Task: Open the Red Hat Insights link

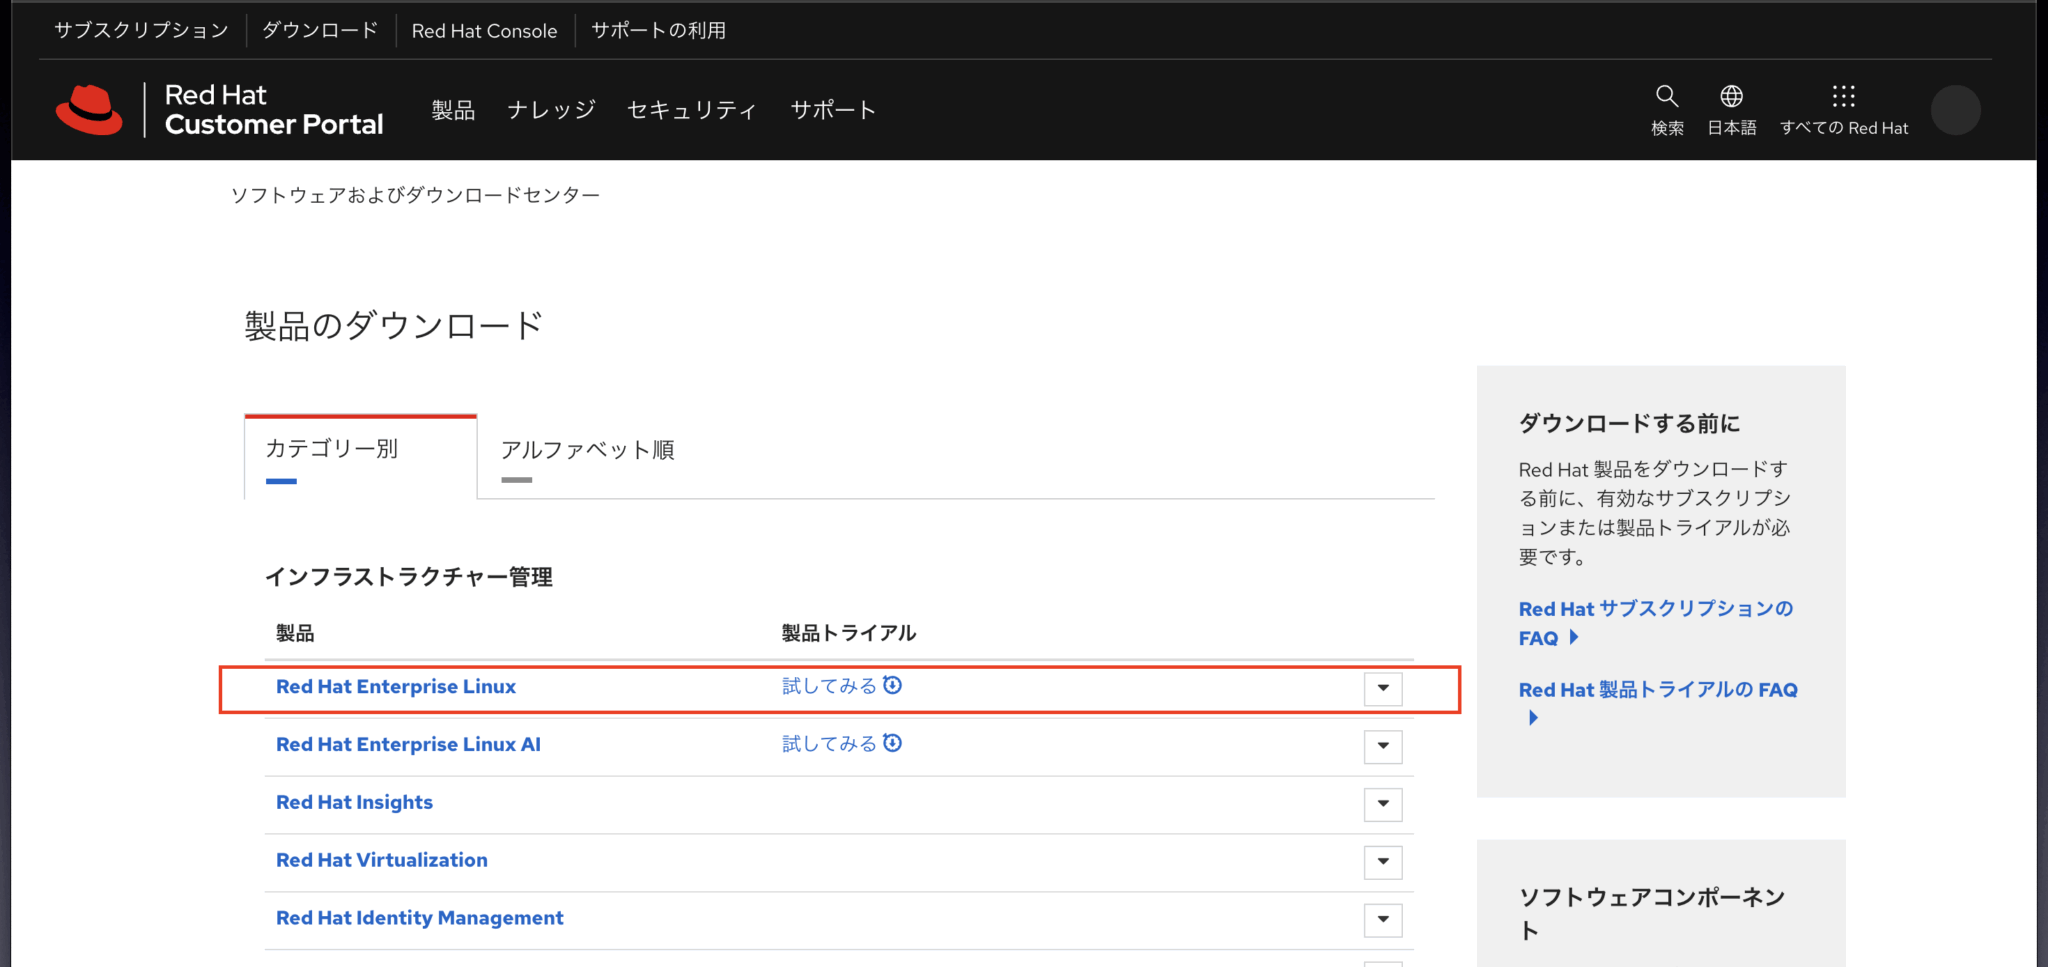Action: click(354, 802)
